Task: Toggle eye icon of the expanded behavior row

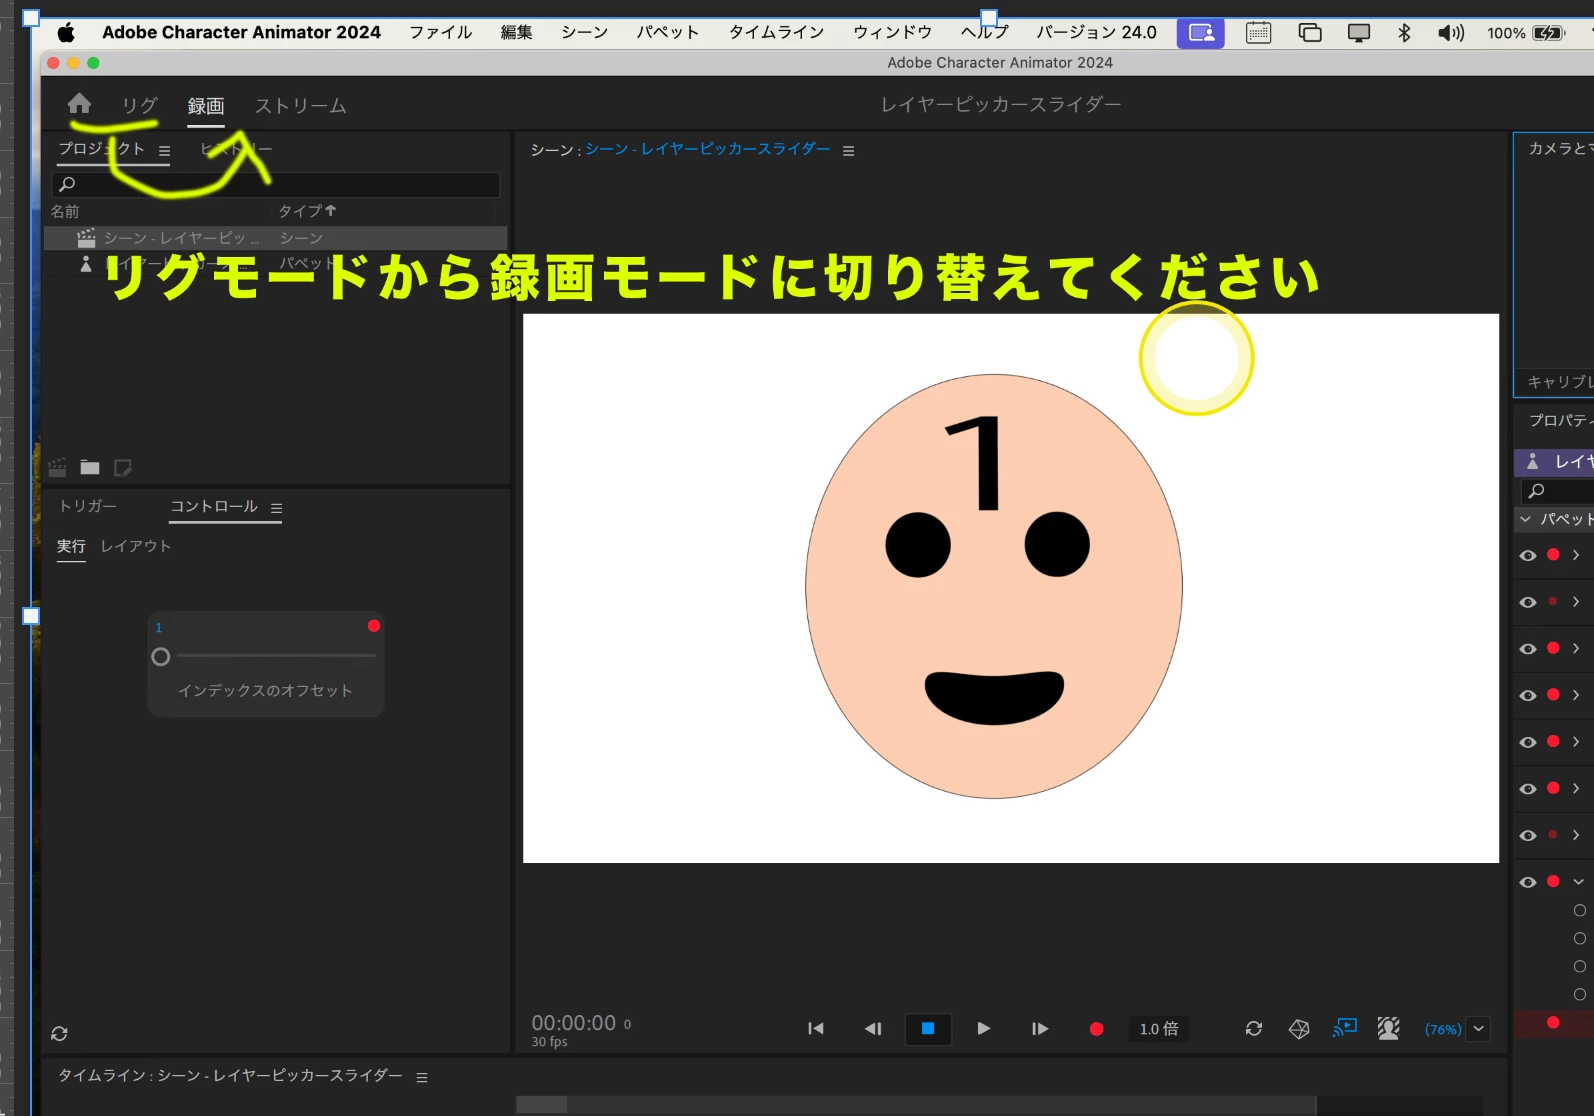Action: (x=1528, y=882)
